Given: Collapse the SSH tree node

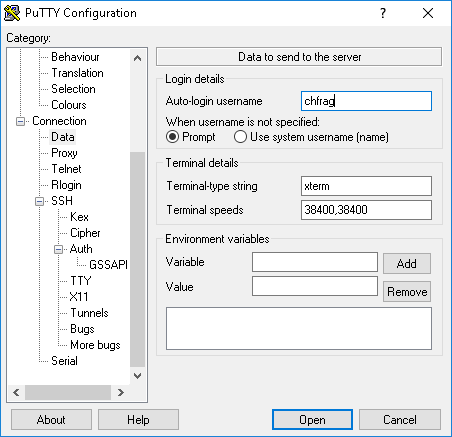Looking at the screenshot, I should click(39, 201).
